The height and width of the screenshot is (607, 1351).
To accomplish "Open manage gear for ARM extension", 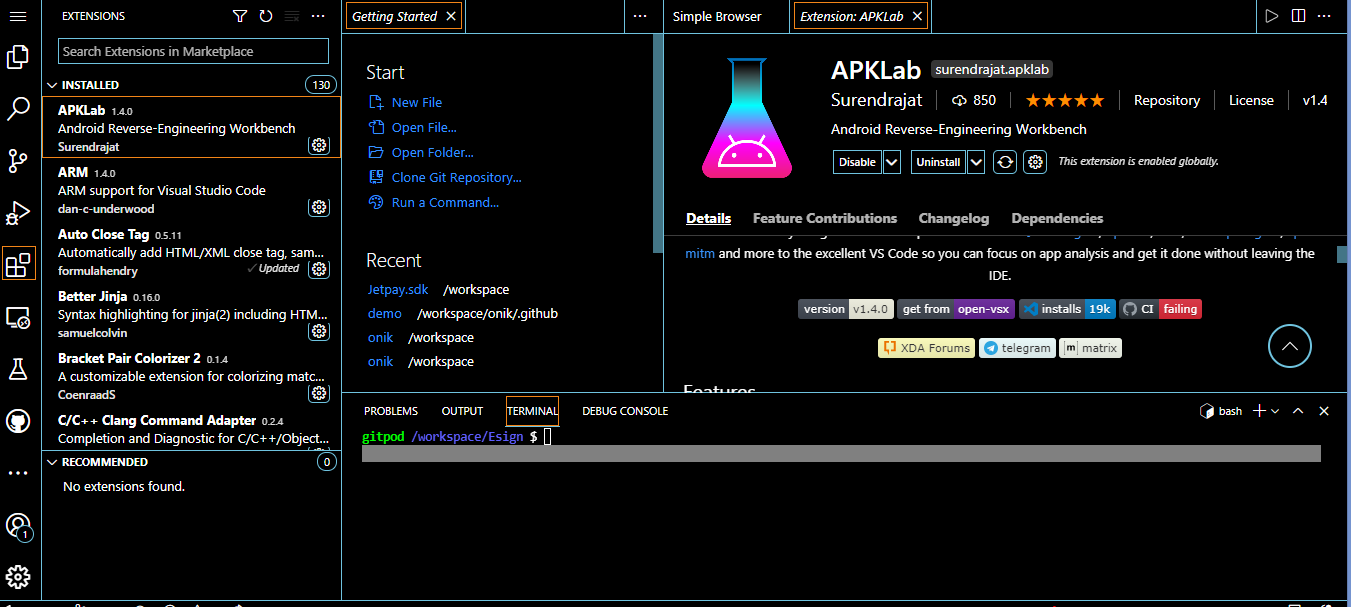I will tap(319, 207).
